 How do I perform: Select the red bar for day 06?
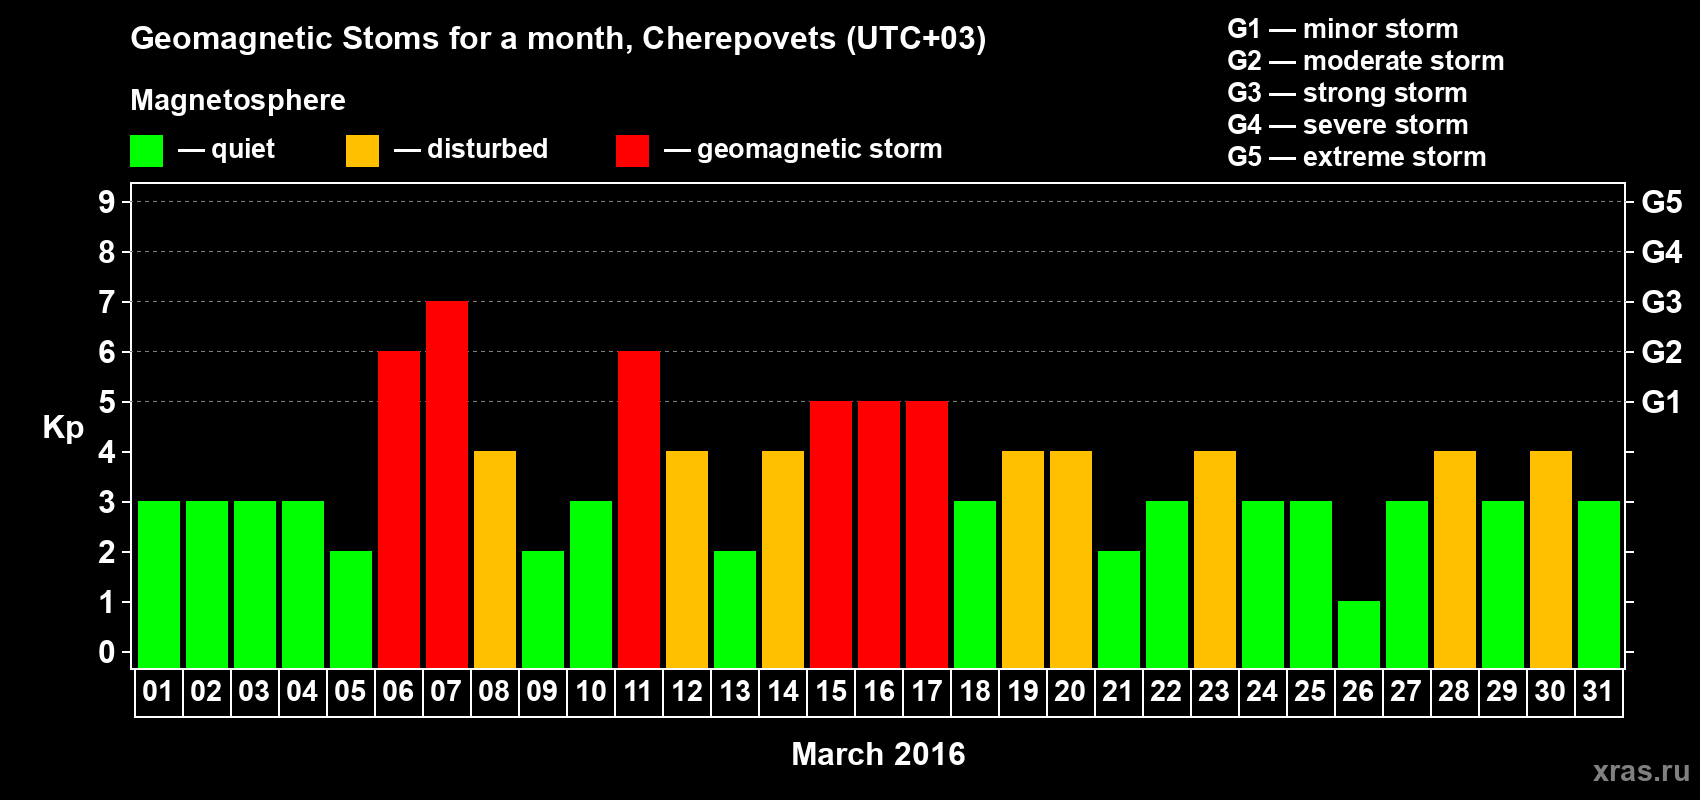[x=399, y=510]
